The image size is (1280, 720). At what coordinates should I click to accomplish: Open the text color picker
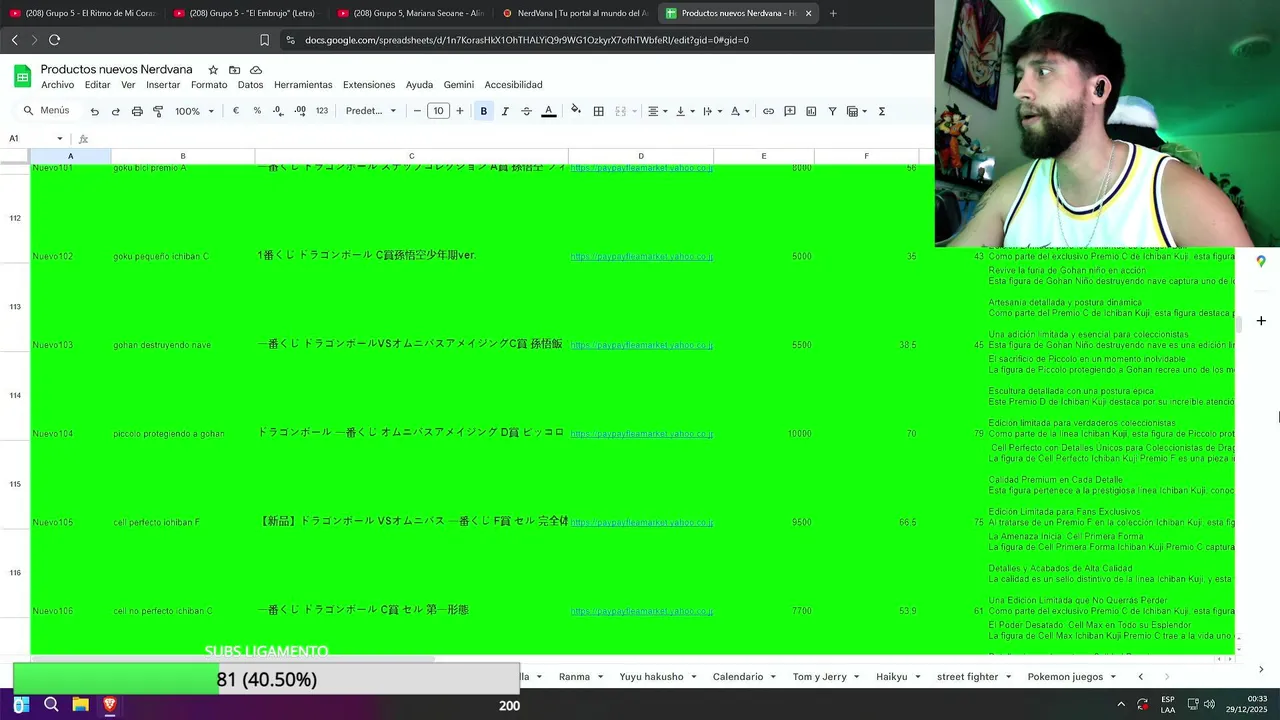(548, 111)
